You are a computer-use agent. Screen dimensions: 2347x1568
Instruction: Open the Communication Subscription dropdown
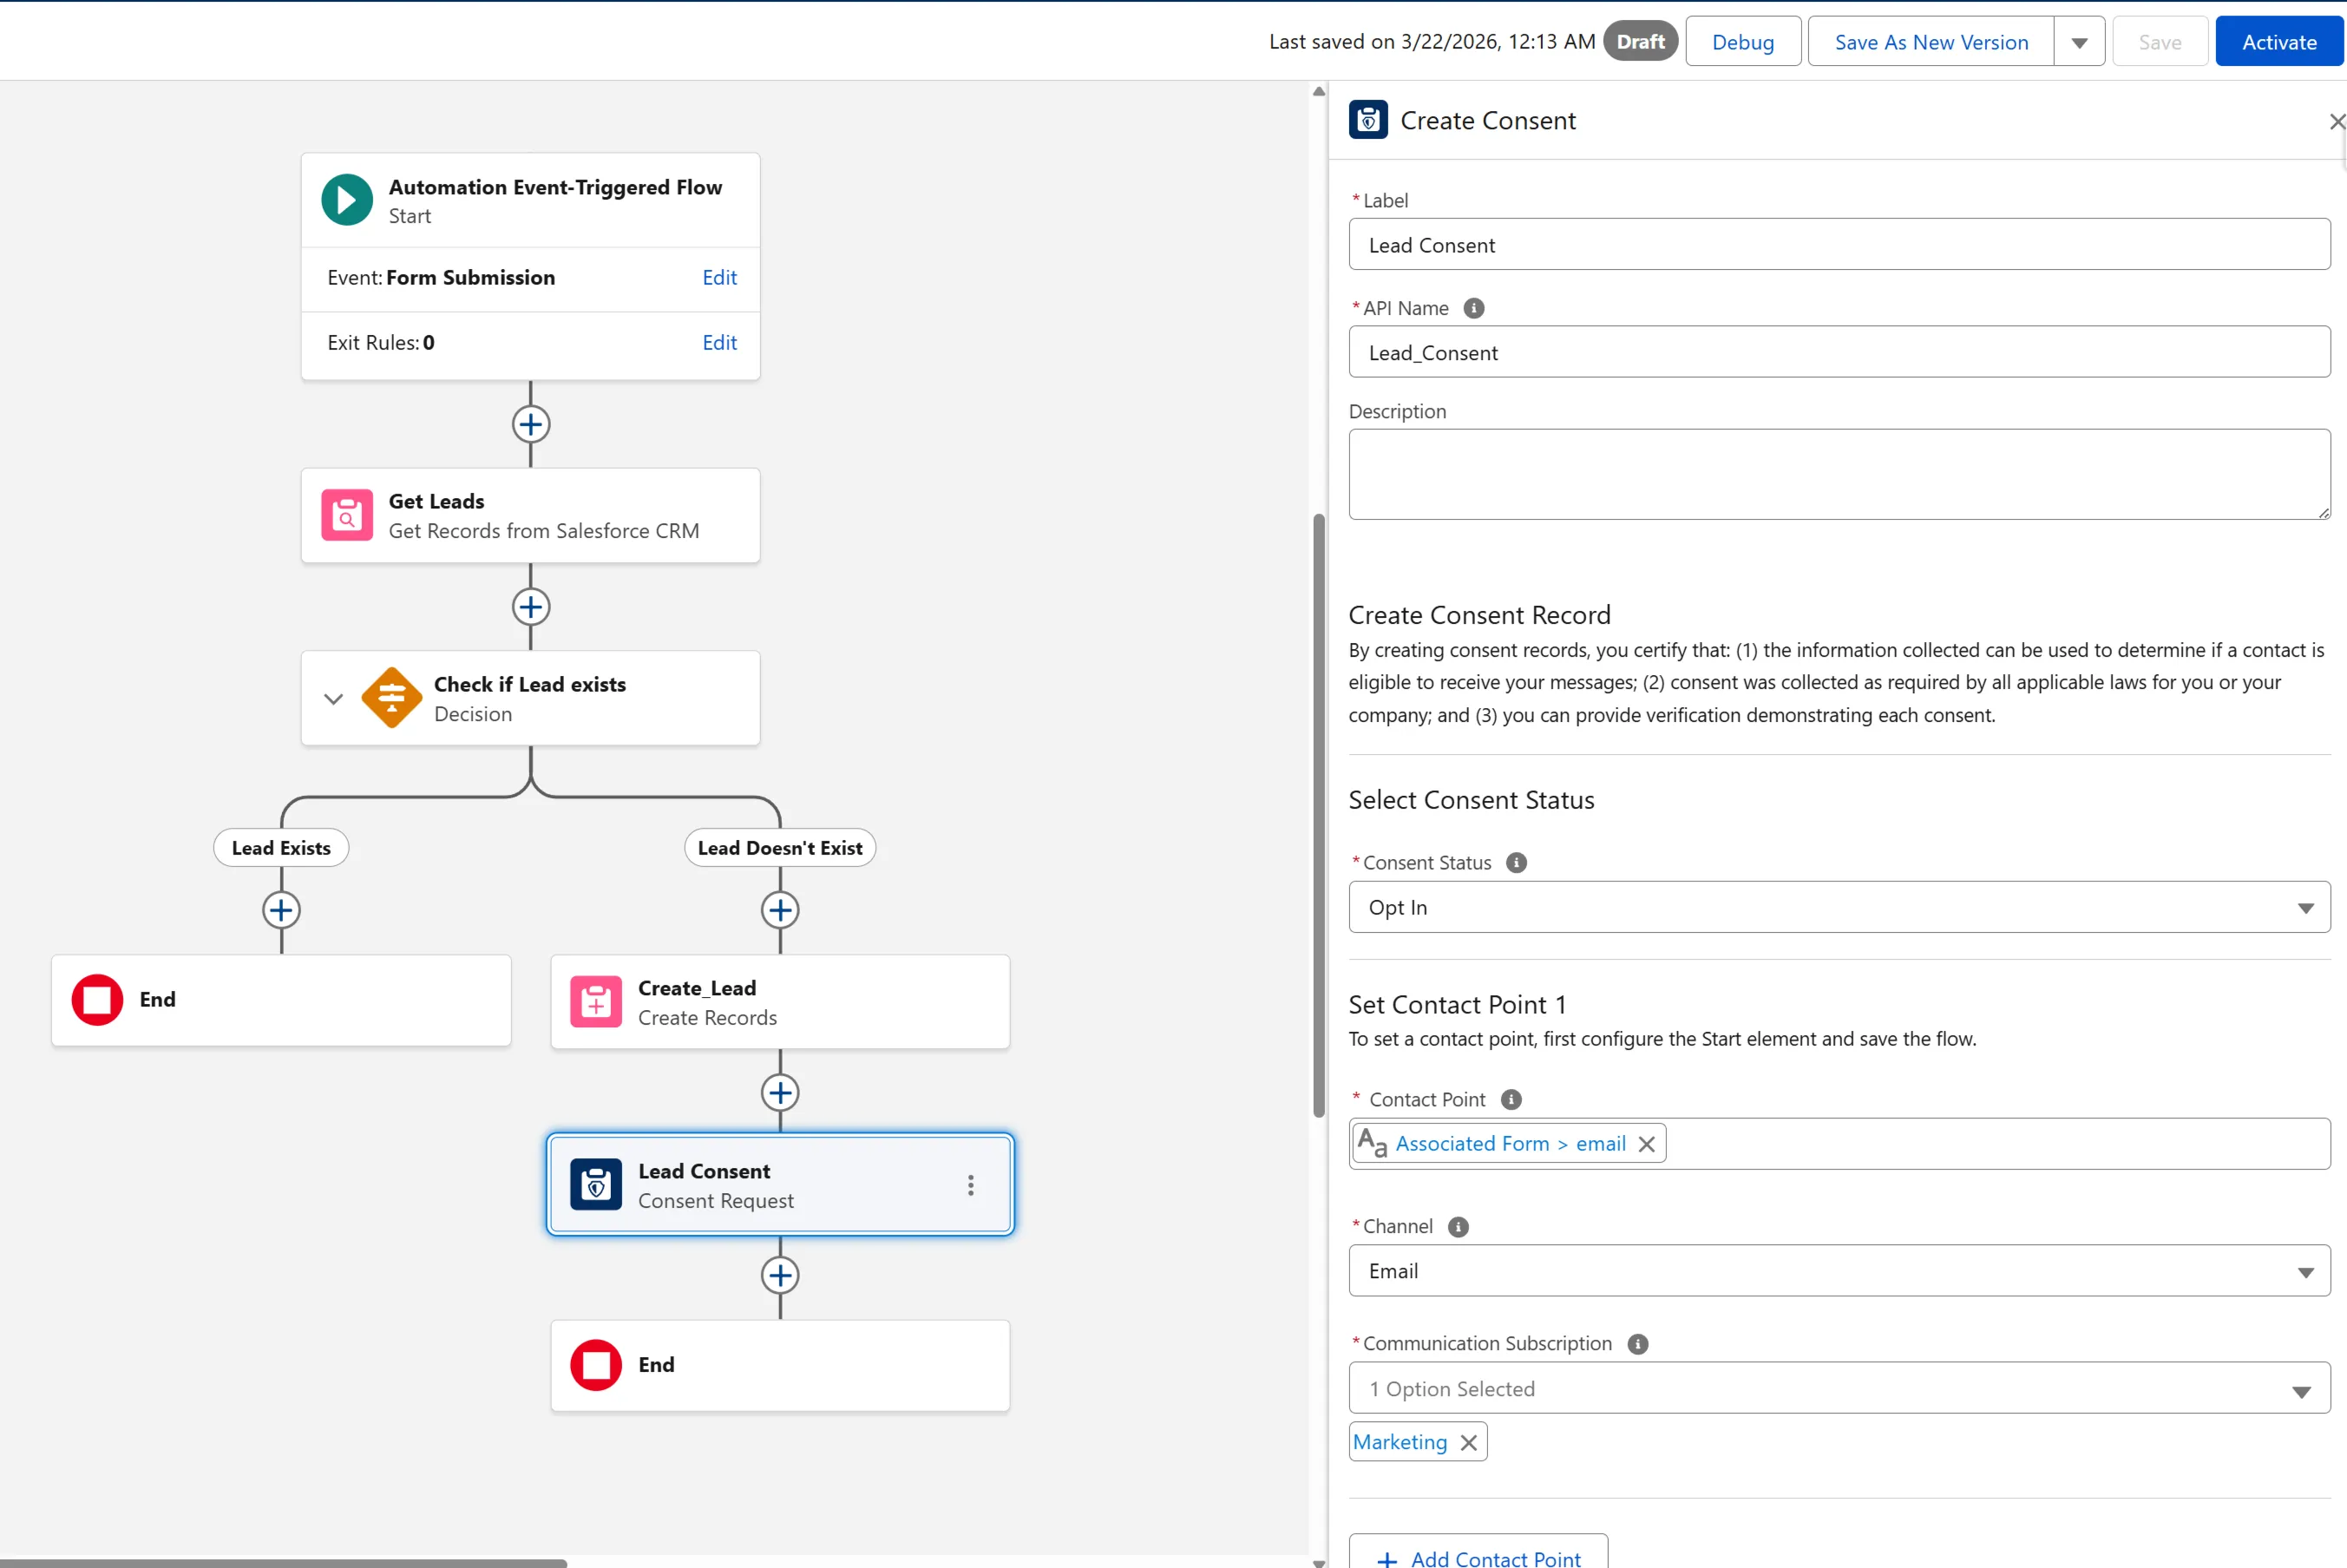click(x=1839, y=1388)
